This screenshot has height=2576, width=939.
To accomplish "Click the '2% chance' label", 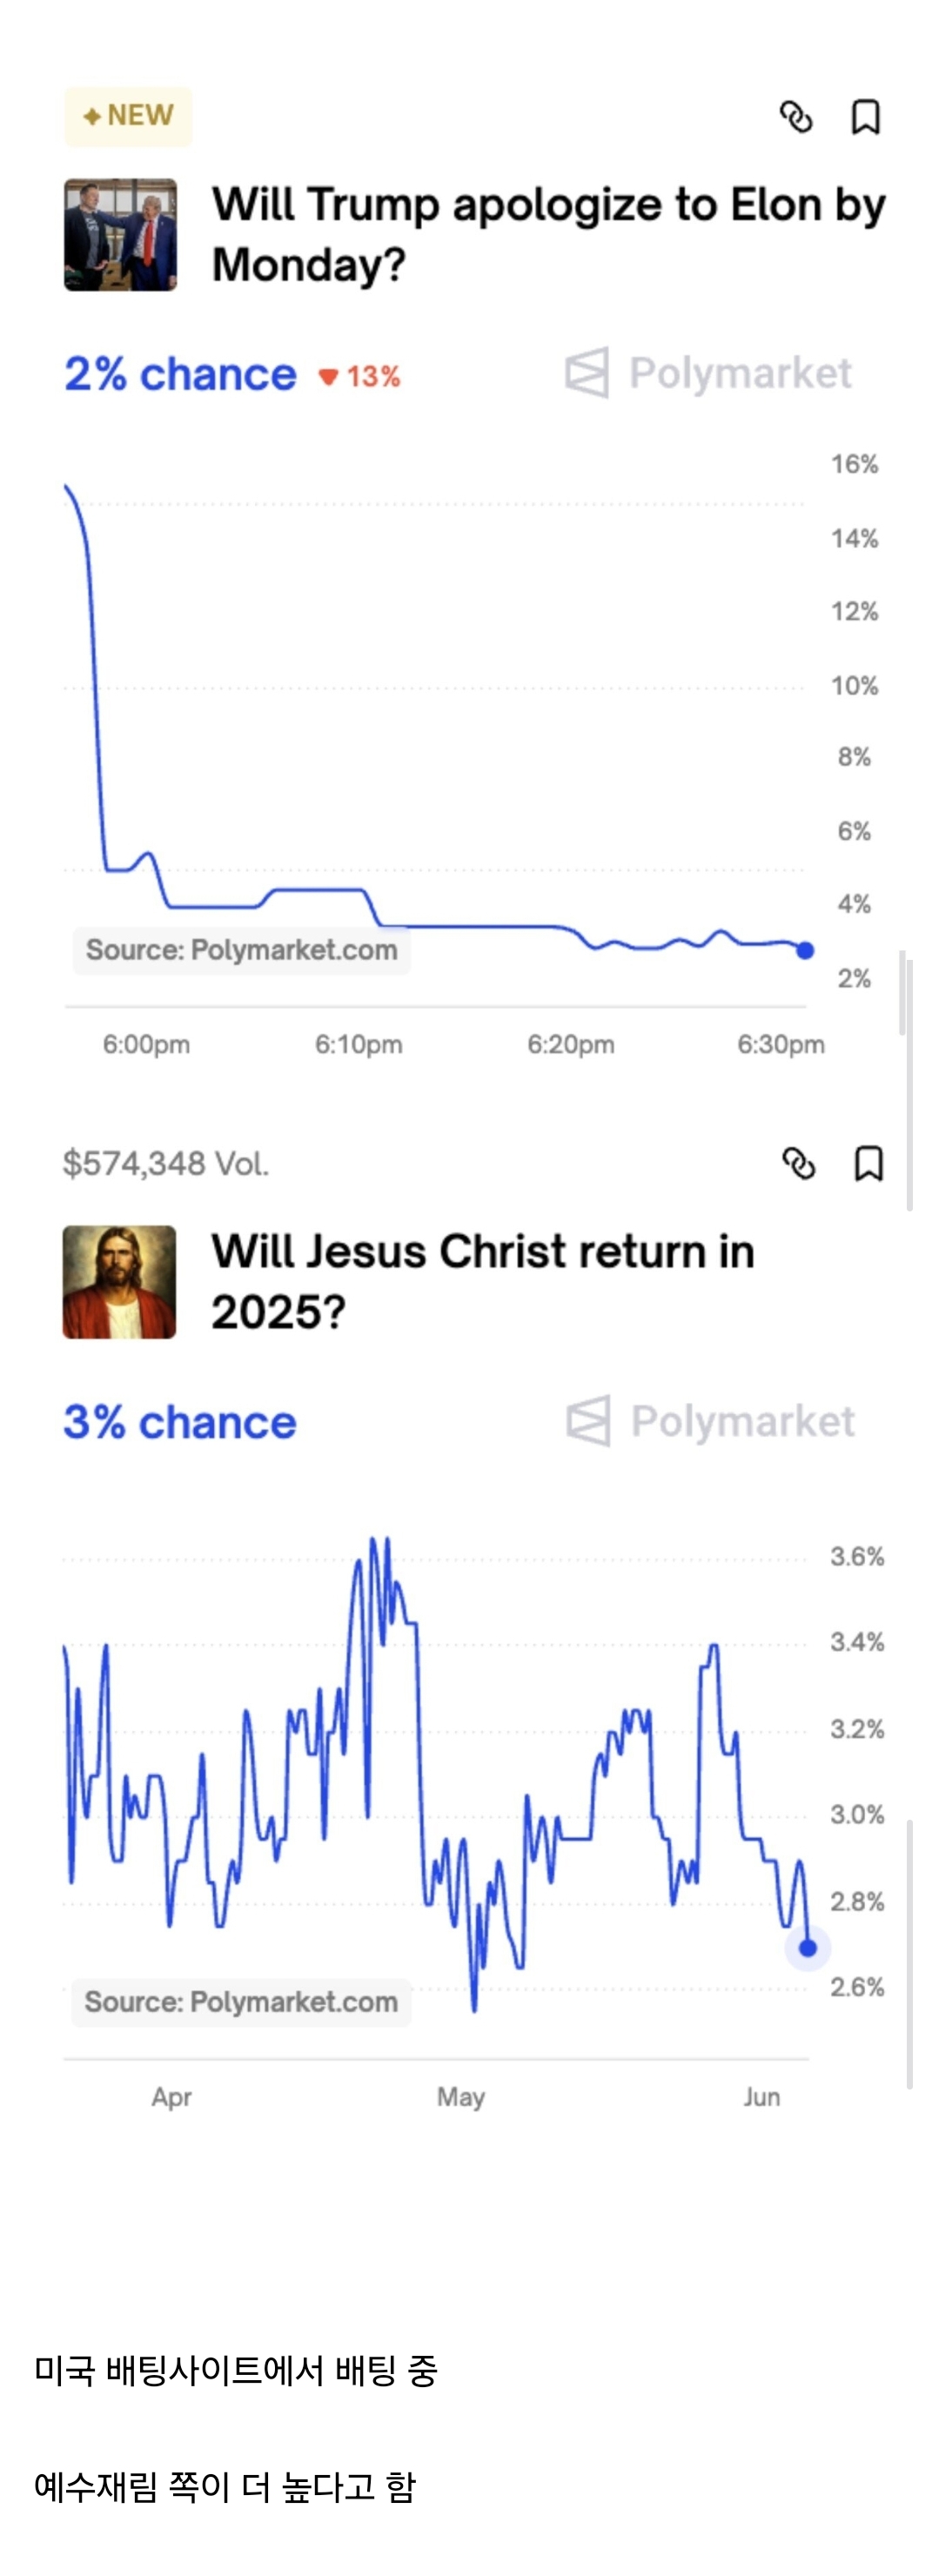I will pos(180,374).
